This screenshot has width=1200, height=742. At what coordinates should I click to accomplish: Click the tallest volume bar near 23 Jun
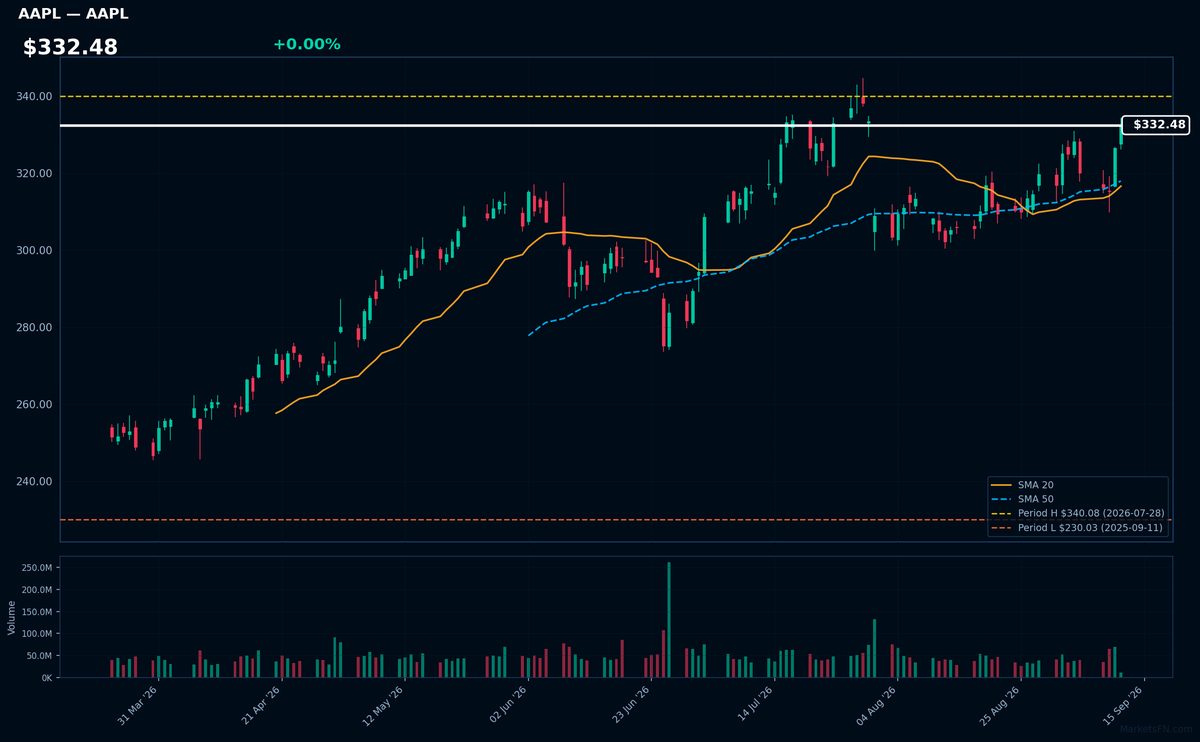(x=669, y=620)
